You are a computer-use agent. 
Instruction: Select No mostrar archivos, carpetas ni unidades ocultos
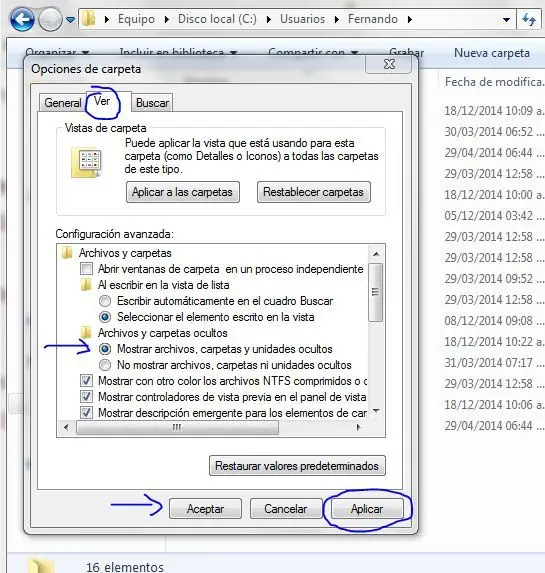[105, 365]
